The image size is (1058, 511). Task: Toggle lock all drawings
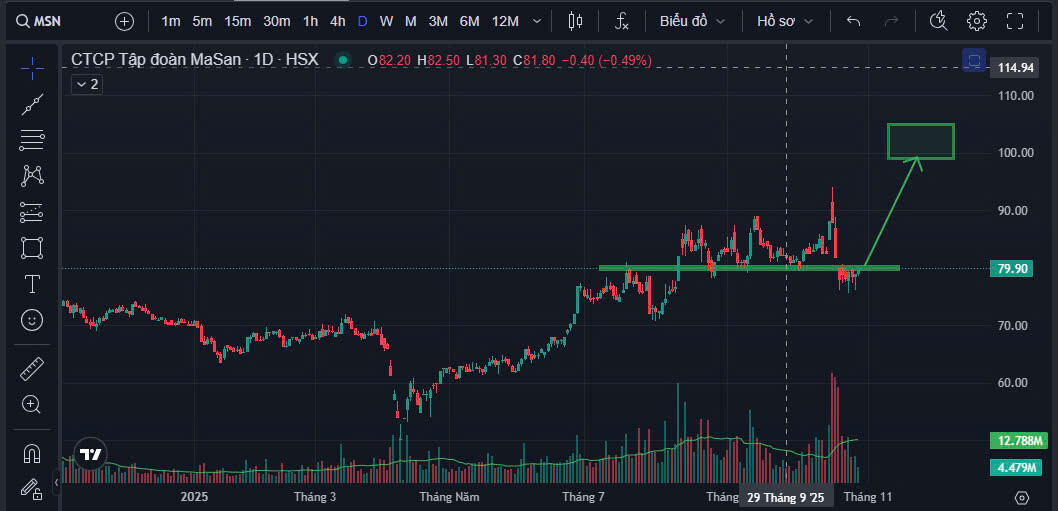pyautogui.click(x=32, y=489)
